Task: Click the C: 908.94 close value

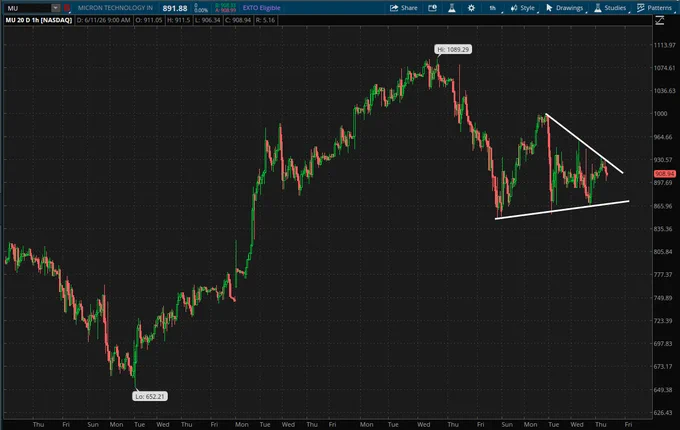Action: point(238,20)
